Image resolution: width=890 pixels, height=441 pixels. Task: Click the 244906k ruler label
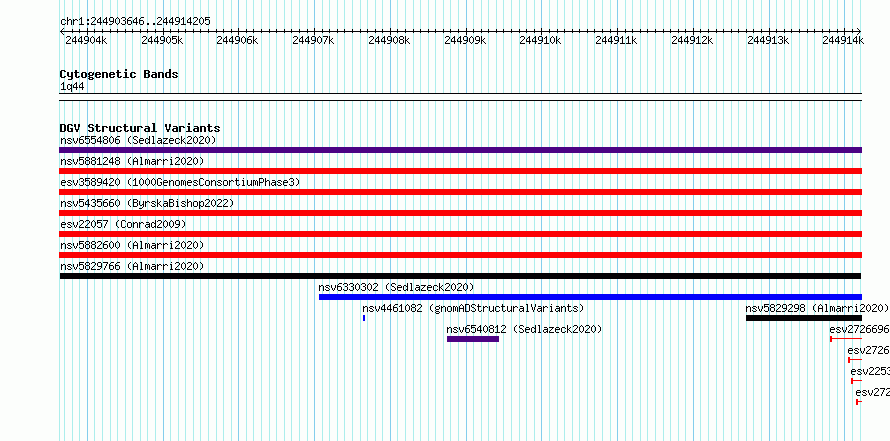237,40
